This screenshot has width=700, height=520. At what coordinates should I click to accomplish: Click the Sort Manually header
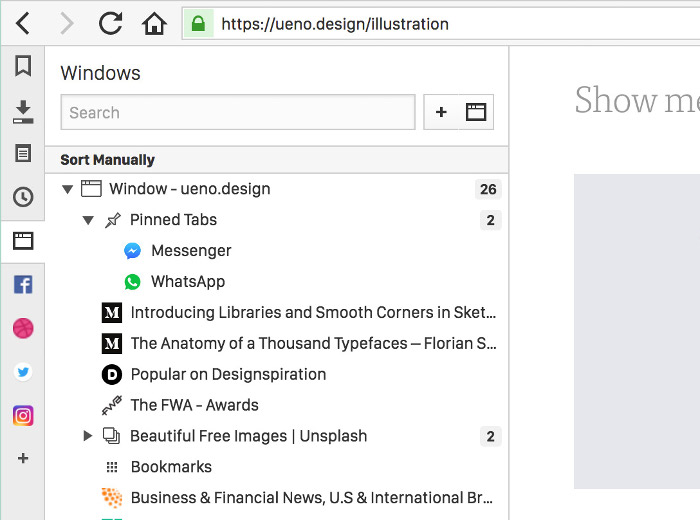point(108,160)
